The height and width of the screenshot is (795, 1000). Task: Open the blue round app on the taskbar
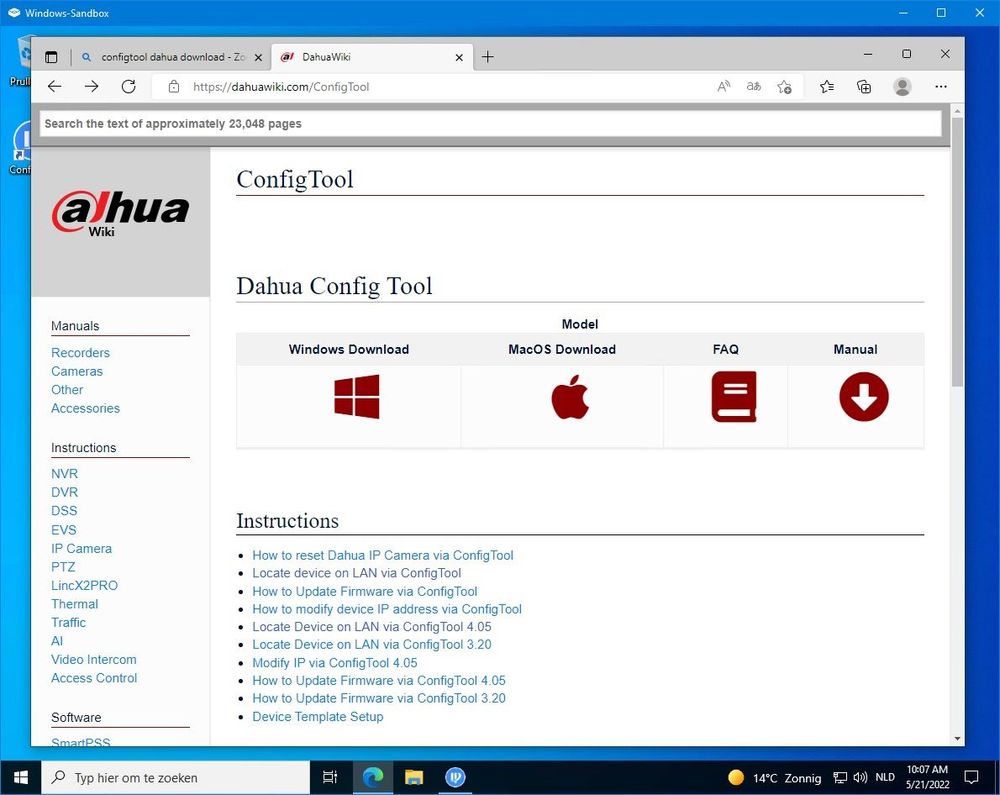pos(455,777)
